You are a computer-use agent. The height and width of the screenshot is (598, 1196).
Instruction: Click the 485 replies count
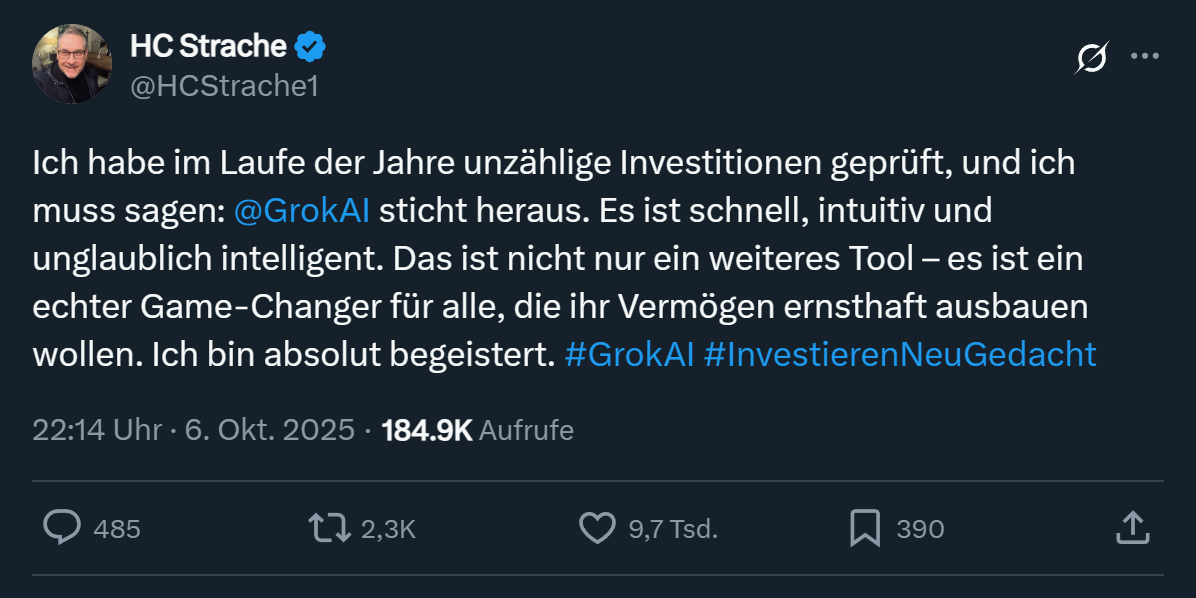(x=116, y=529)
